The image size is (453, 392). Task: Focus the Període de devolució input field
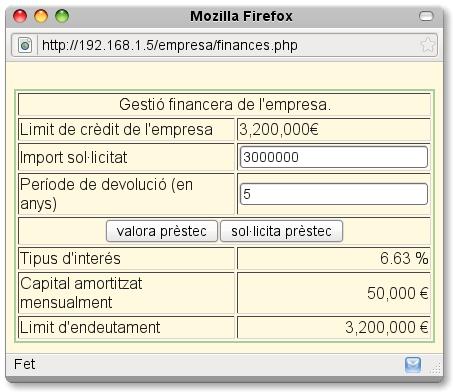point(334,194)
